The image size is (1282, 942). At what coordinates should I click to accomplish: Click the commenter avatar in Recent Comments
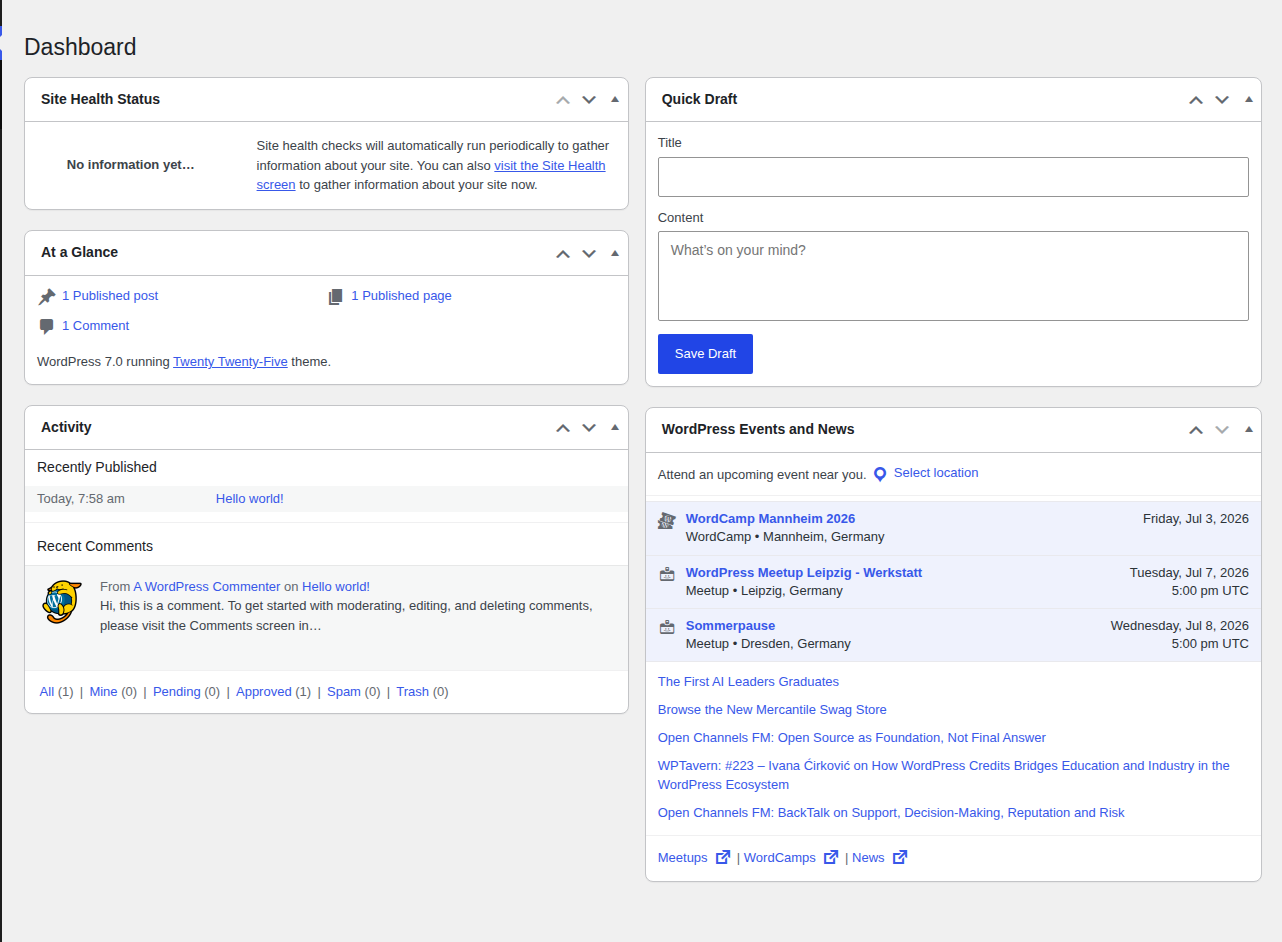point(61,601)
